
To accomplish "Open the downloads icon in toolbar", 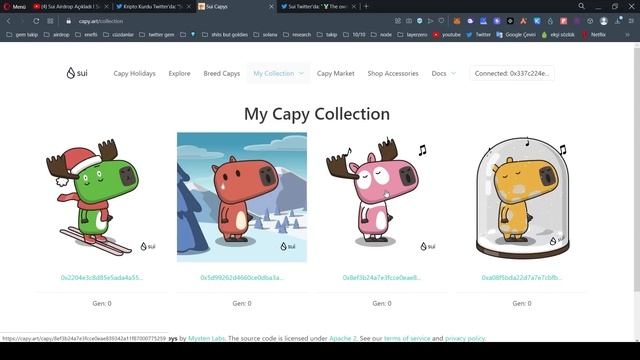I will [618, 21].
